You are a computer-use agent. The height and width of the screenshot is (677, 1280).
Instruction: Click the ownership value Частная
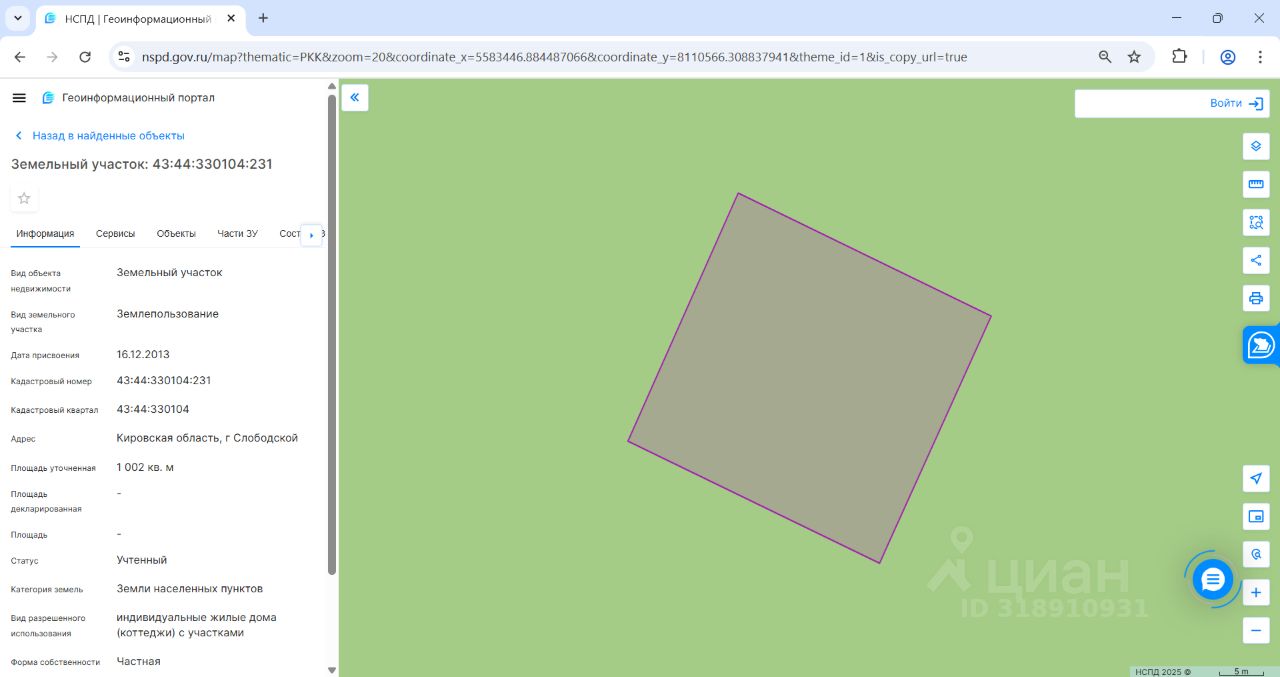coord(138,661)
